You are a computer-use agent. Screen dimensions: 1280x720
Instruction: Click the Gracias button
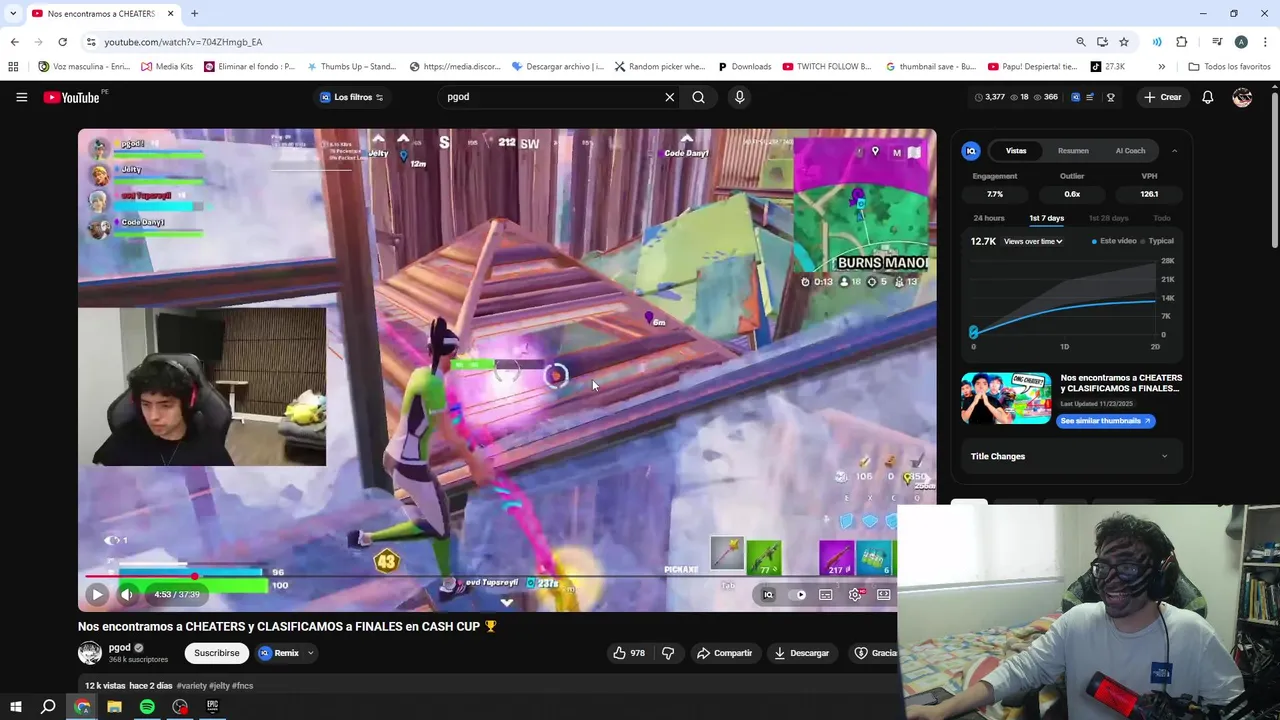pos(874,653)
